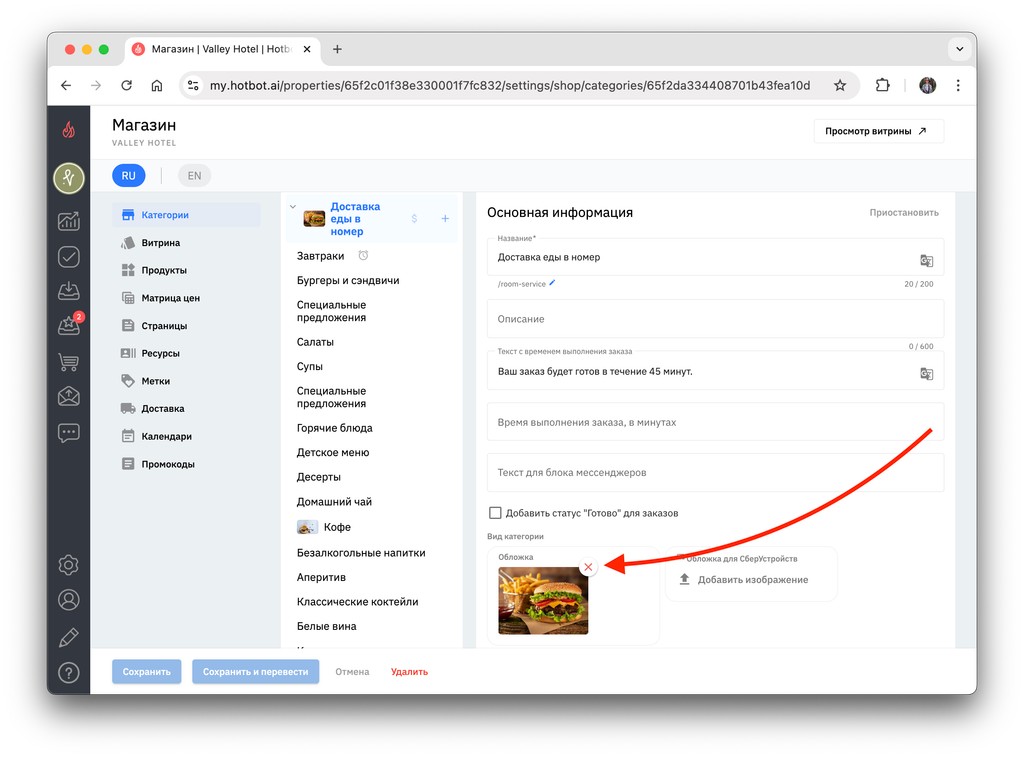Click translate icon in order time text field
Viewport: 1024px width, 757px height.
[x=926, y=374]
